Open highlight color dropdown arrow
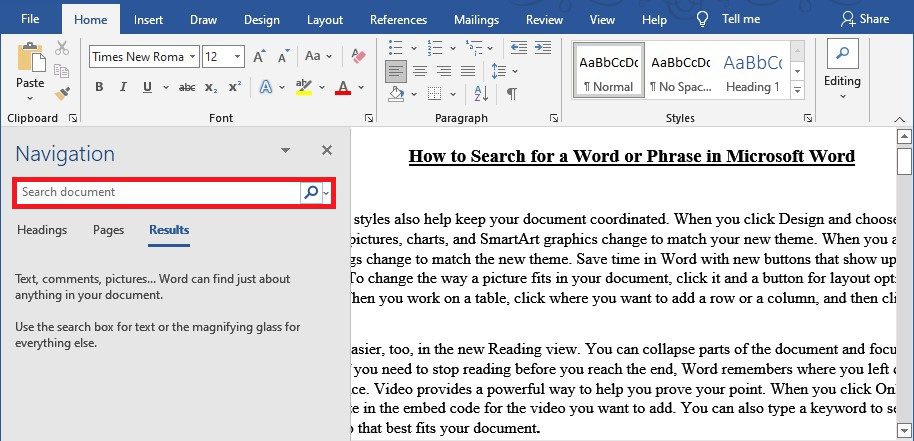 321,88
